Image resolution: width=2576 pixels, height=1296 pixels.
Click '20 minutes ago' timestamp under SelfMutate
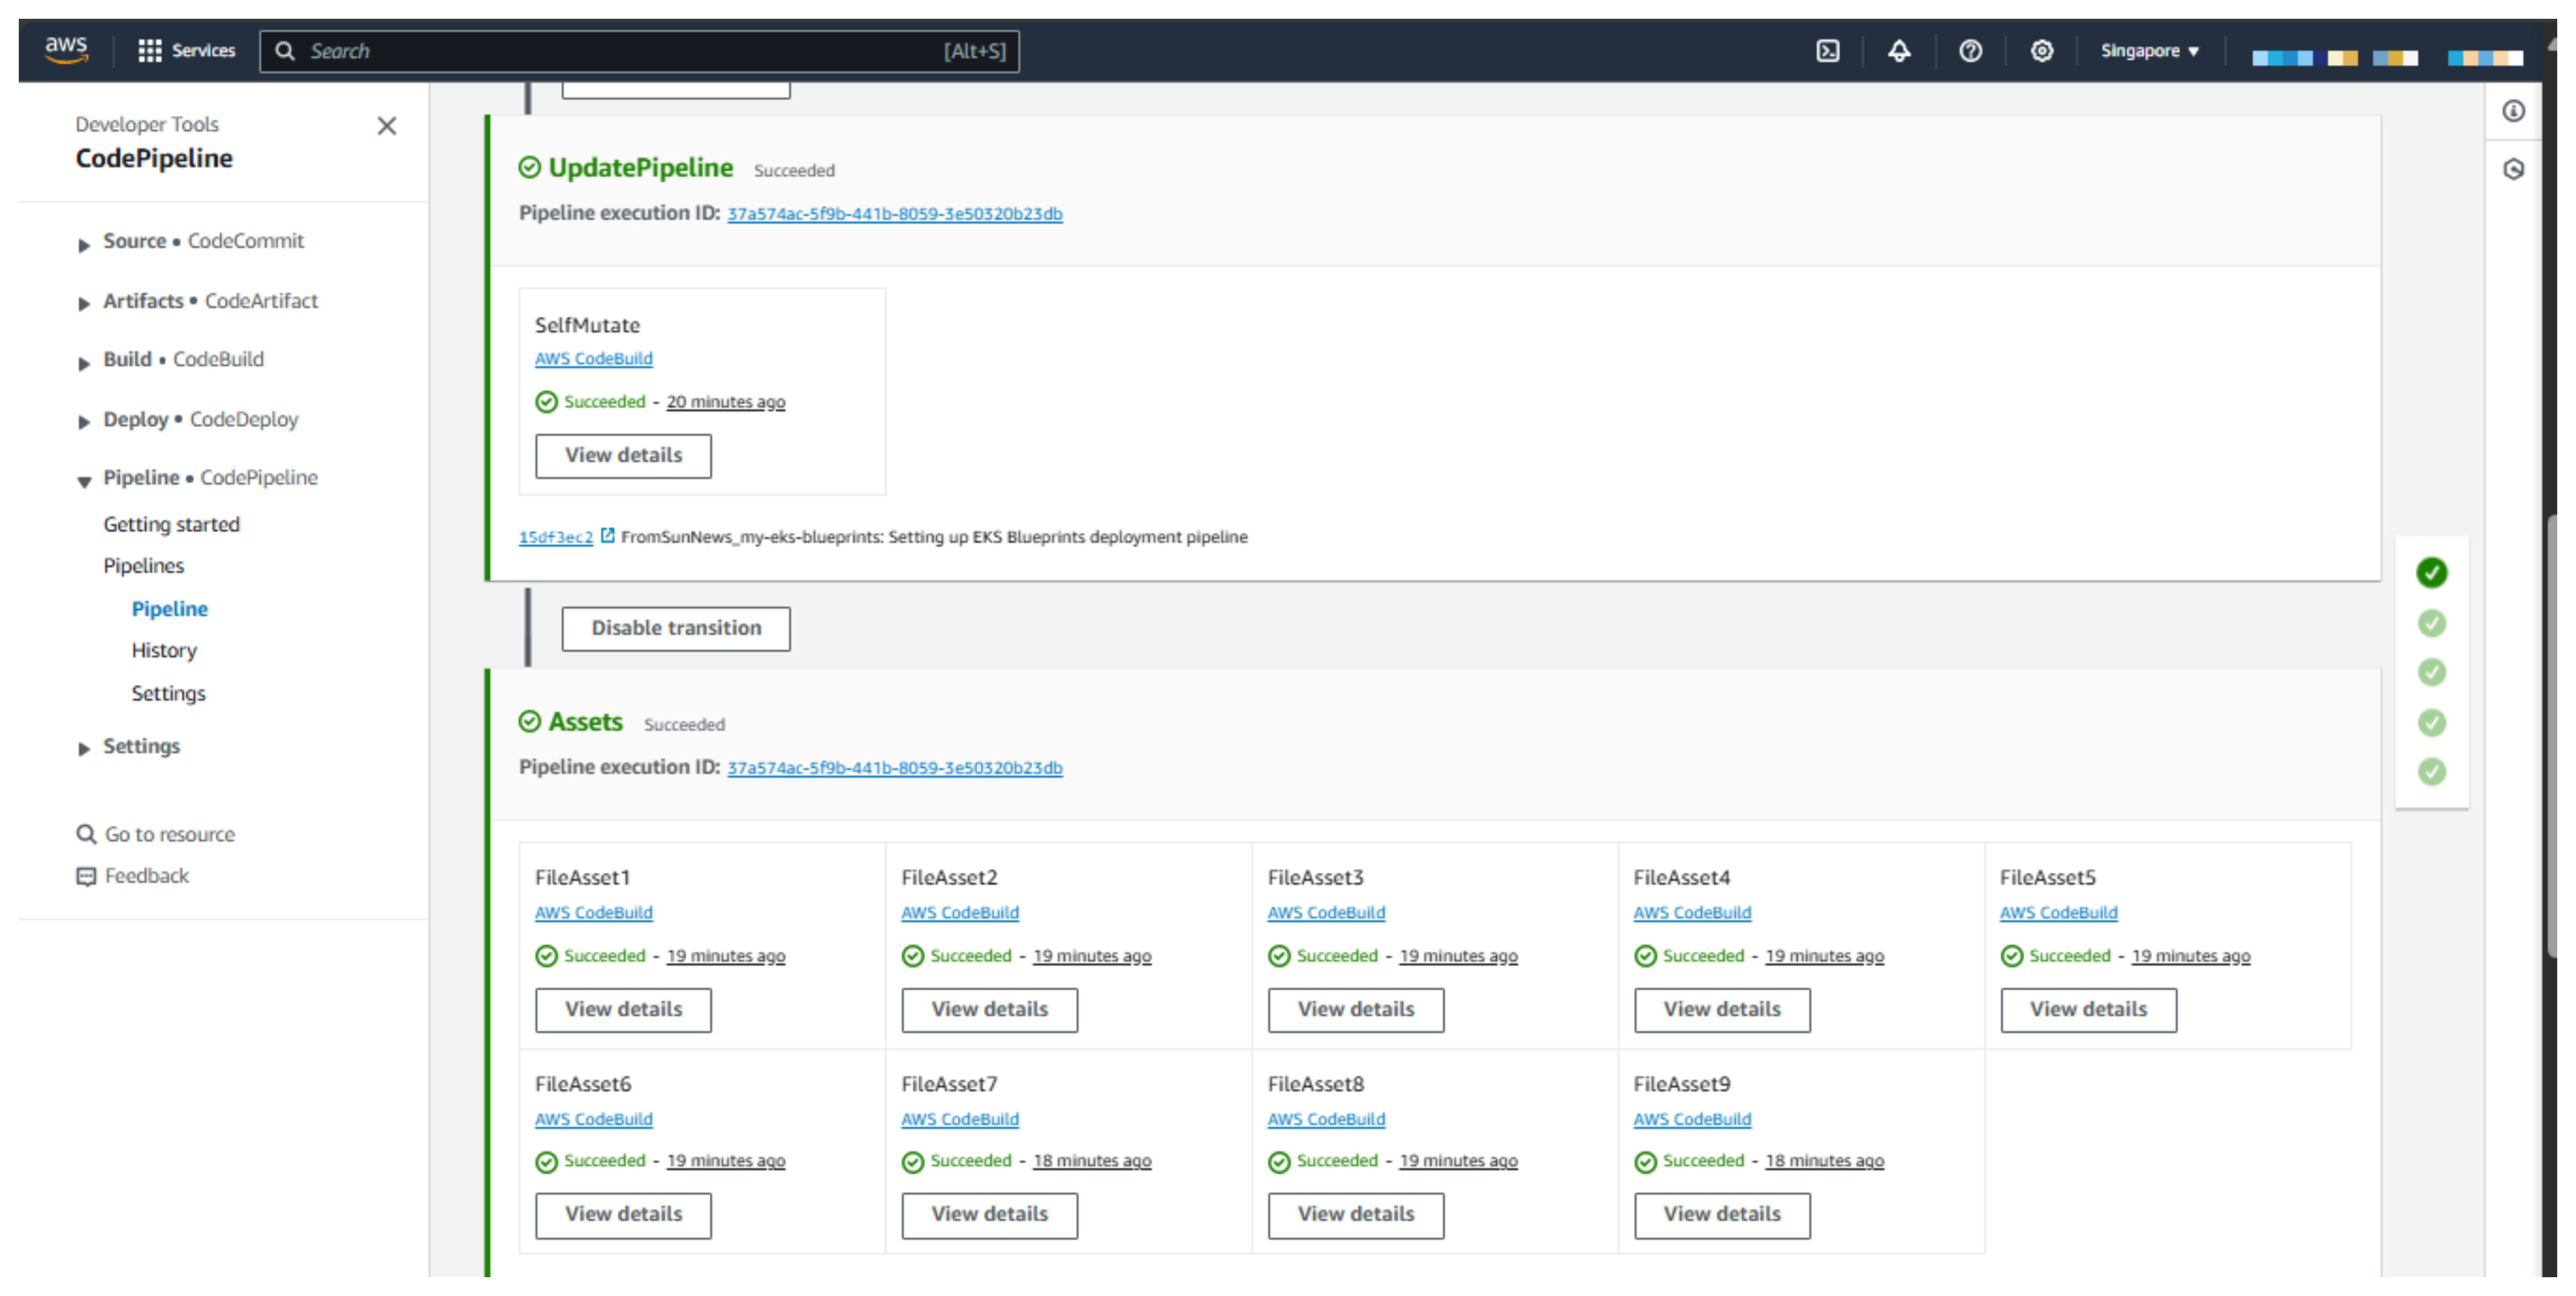[726, 402]
